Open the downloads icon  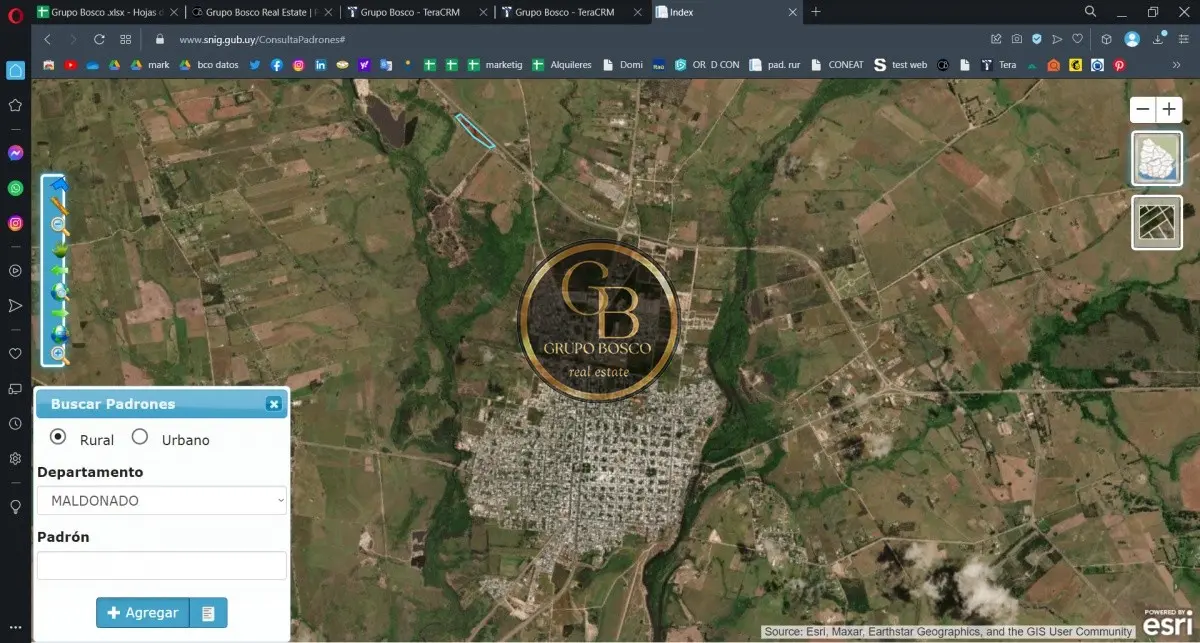pos(1158,39)
